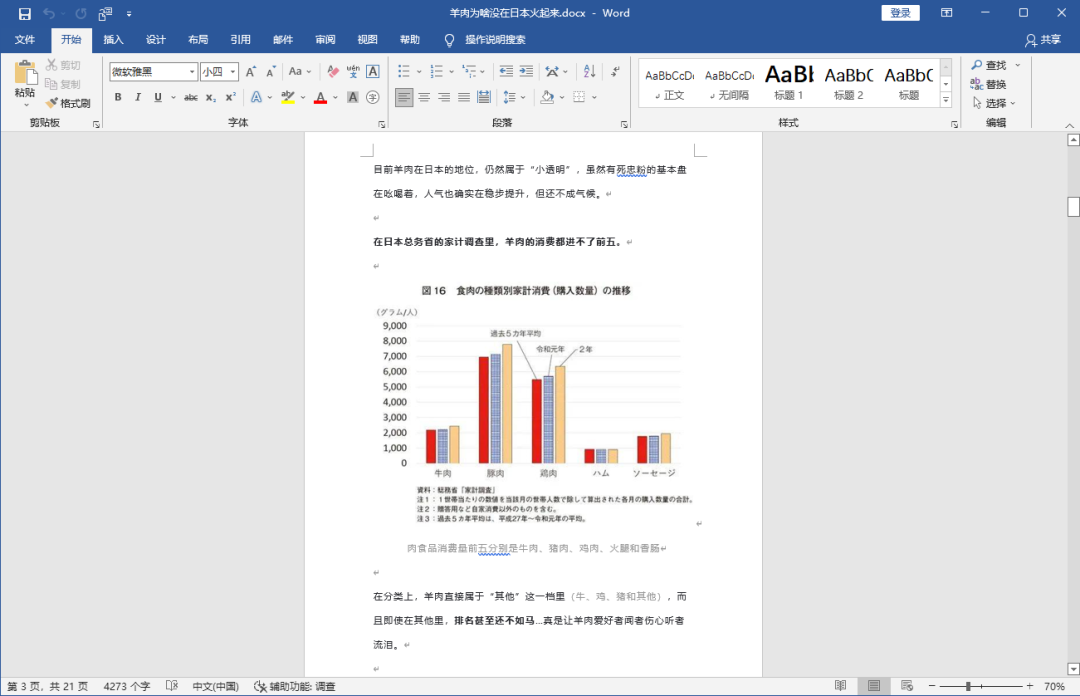Open the font name dropdown
1080x696 pixels.
pos(192,72)
